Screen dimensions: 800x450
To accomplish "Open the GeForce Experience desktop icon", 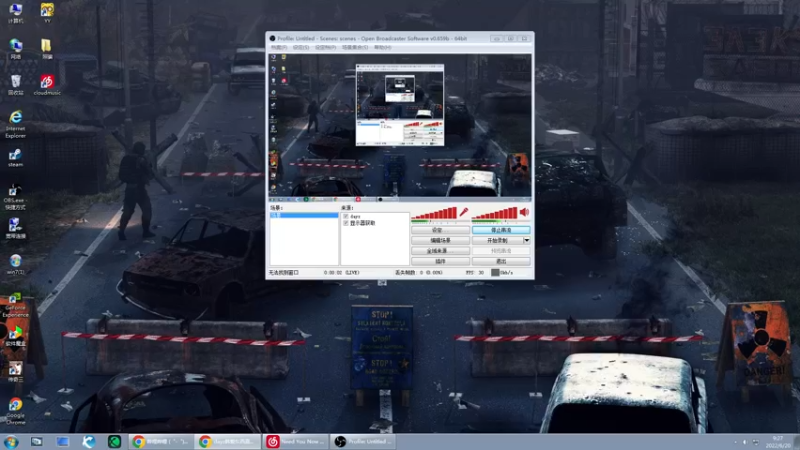I will [14, 305].
